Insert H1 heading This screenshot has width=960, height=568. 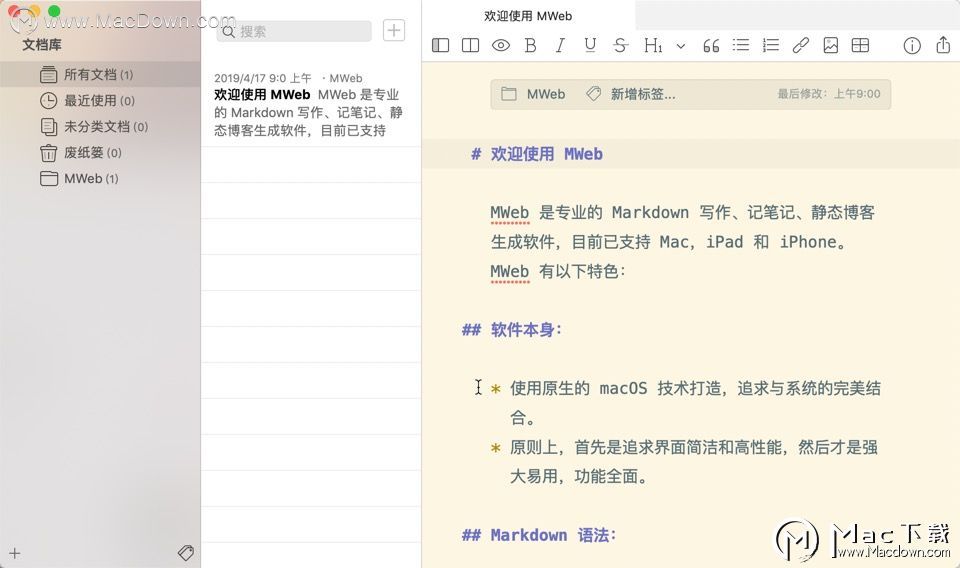pyautogui.click(x=653, y=45)
